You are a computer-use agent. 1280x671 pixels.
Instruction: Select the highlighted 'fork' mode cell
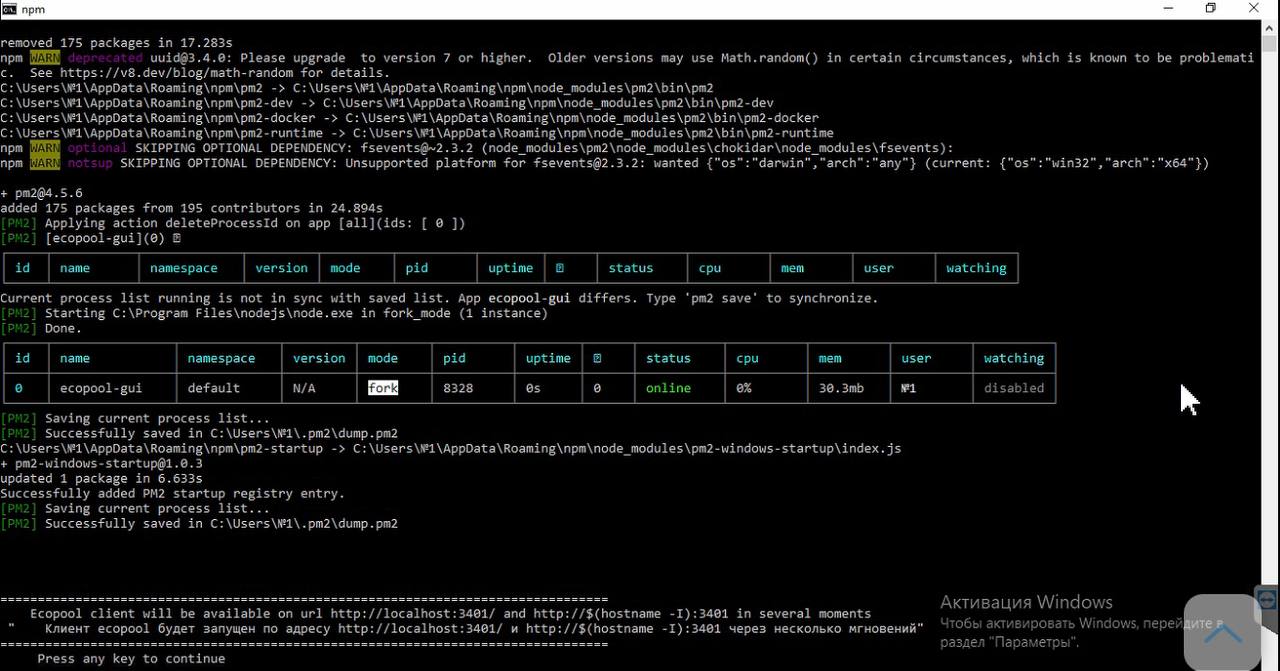coord(383,388)
